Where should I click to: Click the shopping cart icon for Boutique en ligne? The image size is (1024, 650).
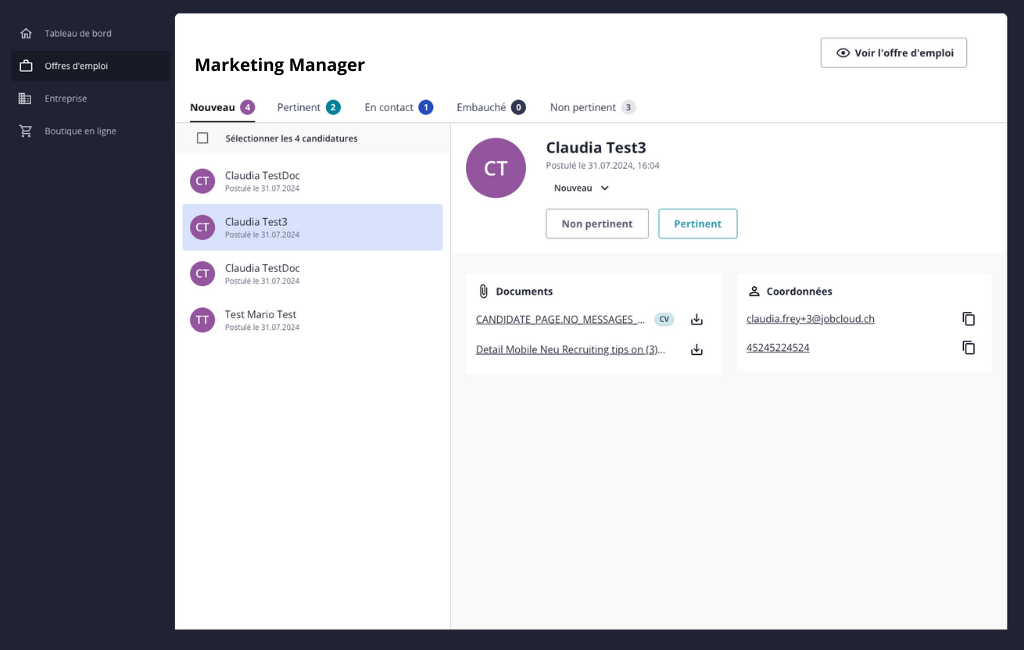tap(26, 131)
